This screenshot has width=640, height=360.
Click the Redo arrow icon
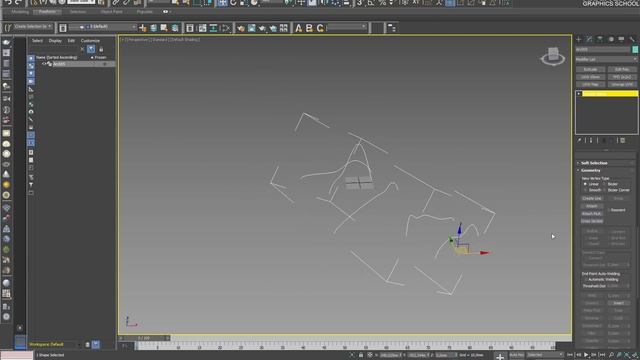[x=18, y=2]
